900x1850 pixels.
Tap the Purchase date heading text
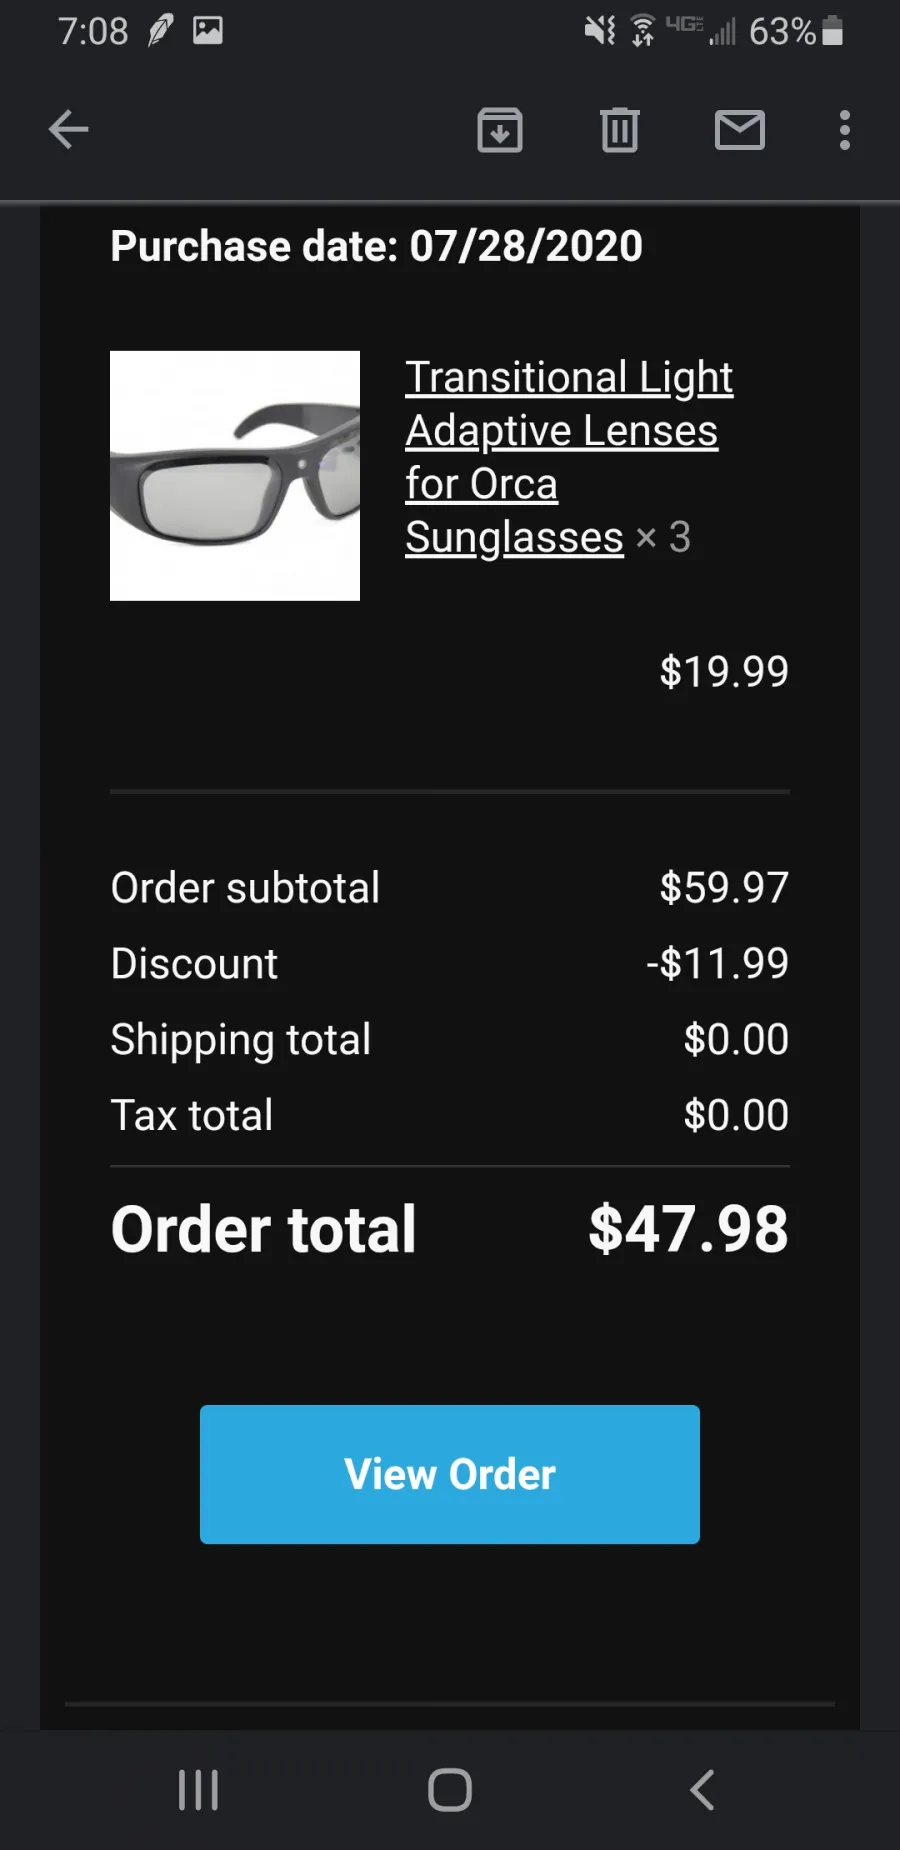pos(376,246)
